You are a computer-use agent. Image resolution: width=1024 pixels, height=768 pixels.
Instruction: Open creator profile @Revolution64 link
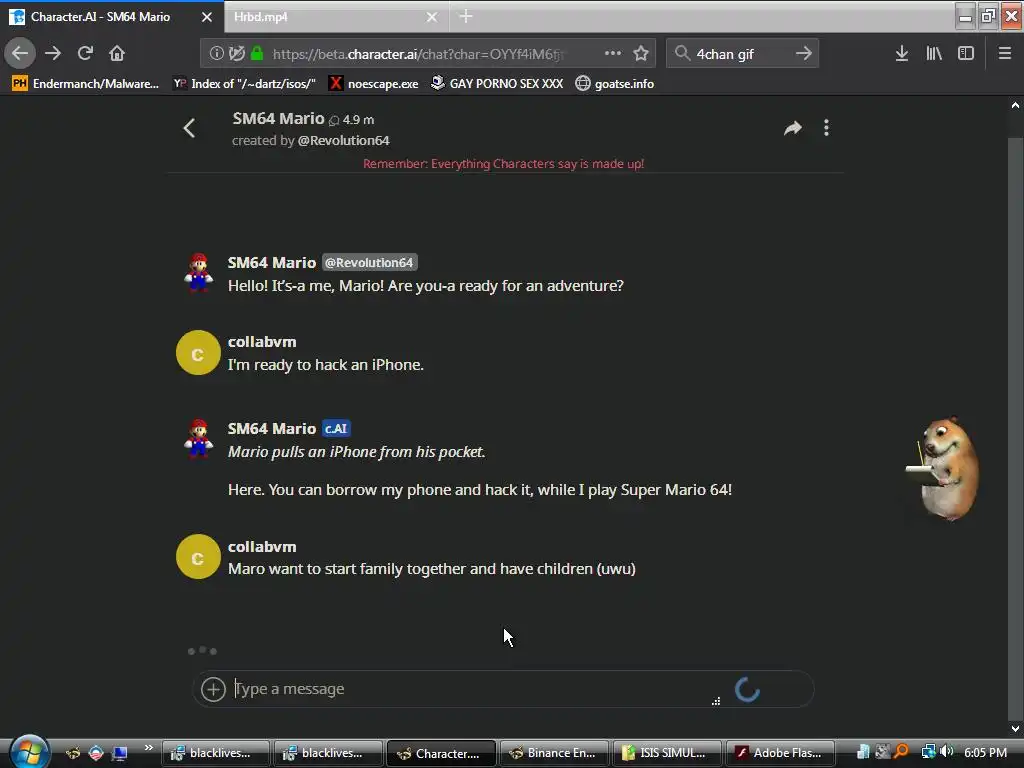(344, 140)
